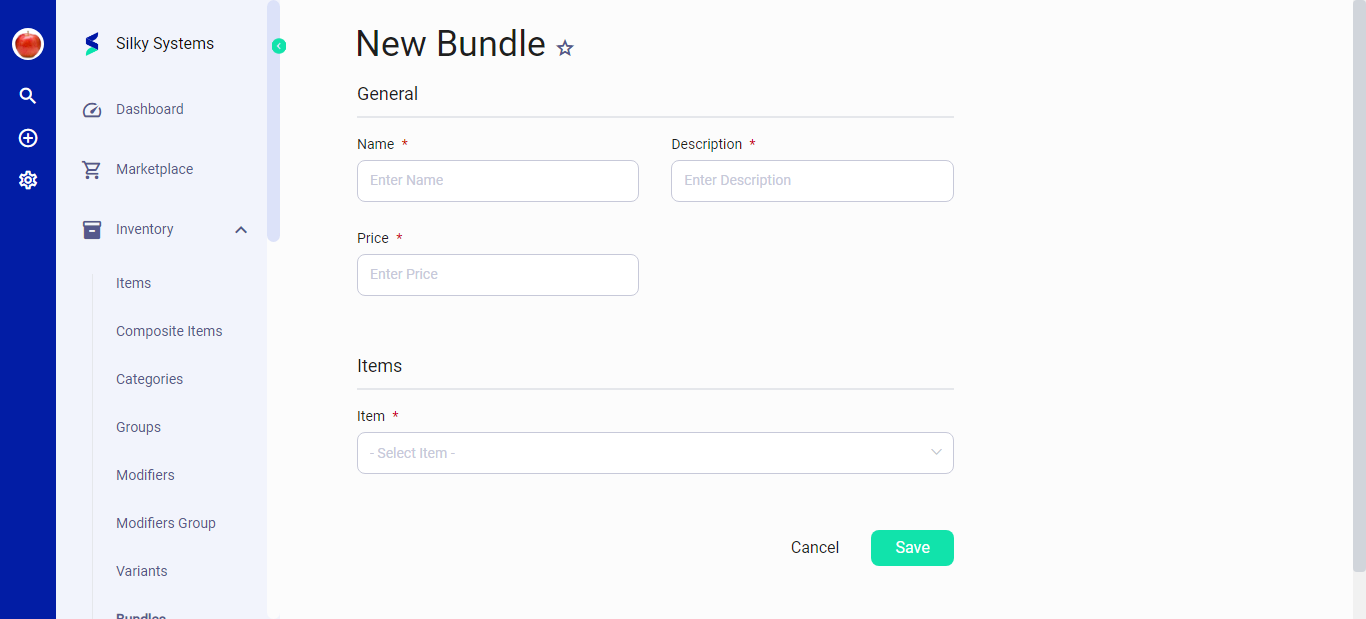Click the apple profile avatar
Image resolution: width=1366 pixels, height=619 pixels.
click(27, 44)
